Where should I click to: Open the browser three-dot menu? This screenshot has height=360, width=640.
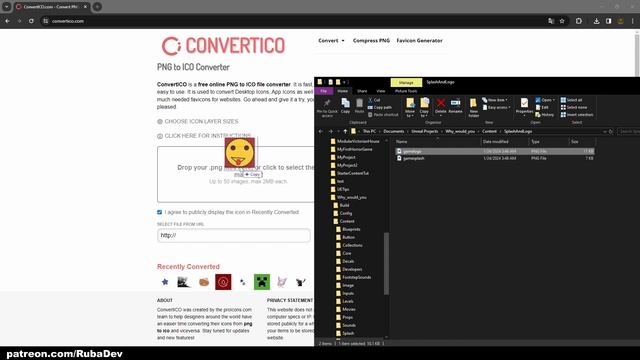633,21
